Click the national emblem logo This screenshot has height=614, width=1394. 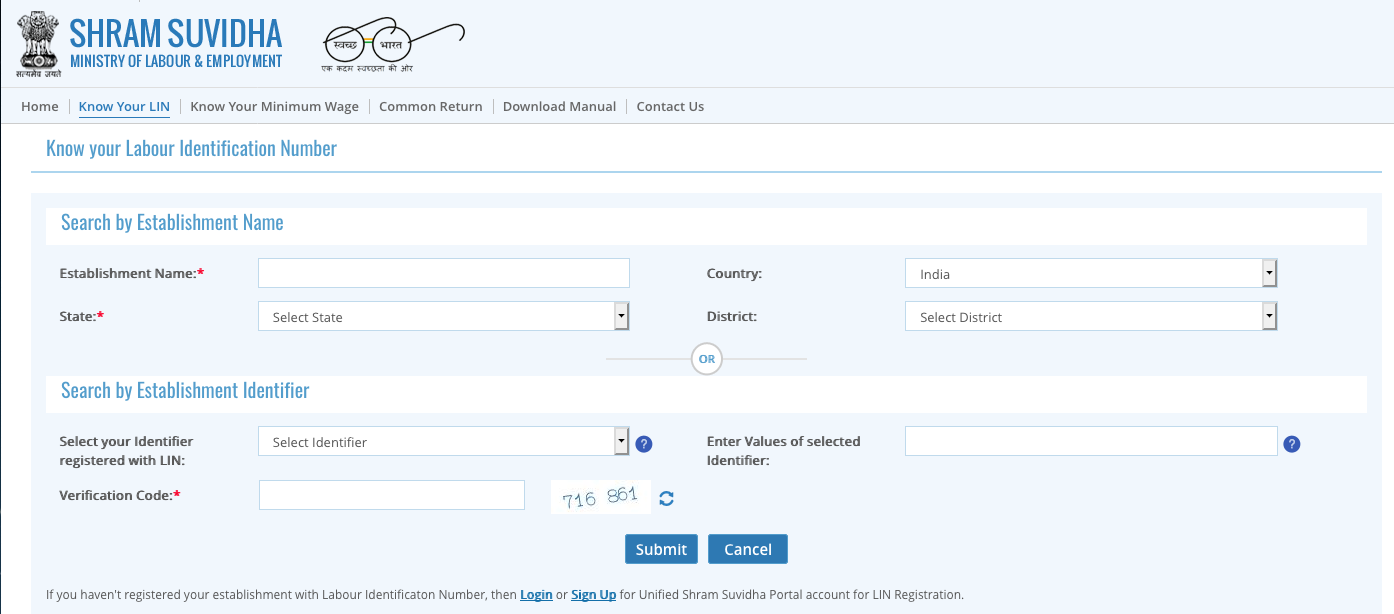click(37, 43)
